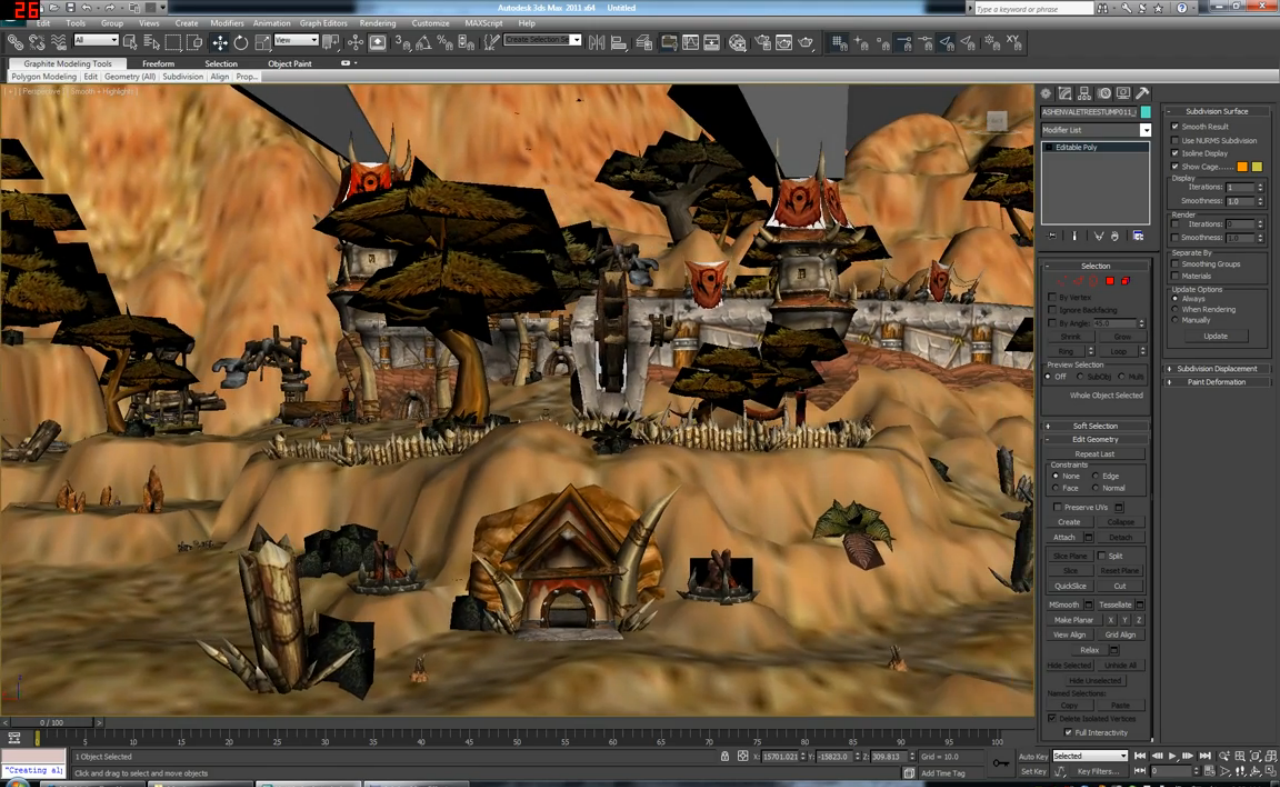The height and width of the screenshot is (787, 1280).
Task: Toggle the Isoline Display checkbox
Action: [1175, 153]
